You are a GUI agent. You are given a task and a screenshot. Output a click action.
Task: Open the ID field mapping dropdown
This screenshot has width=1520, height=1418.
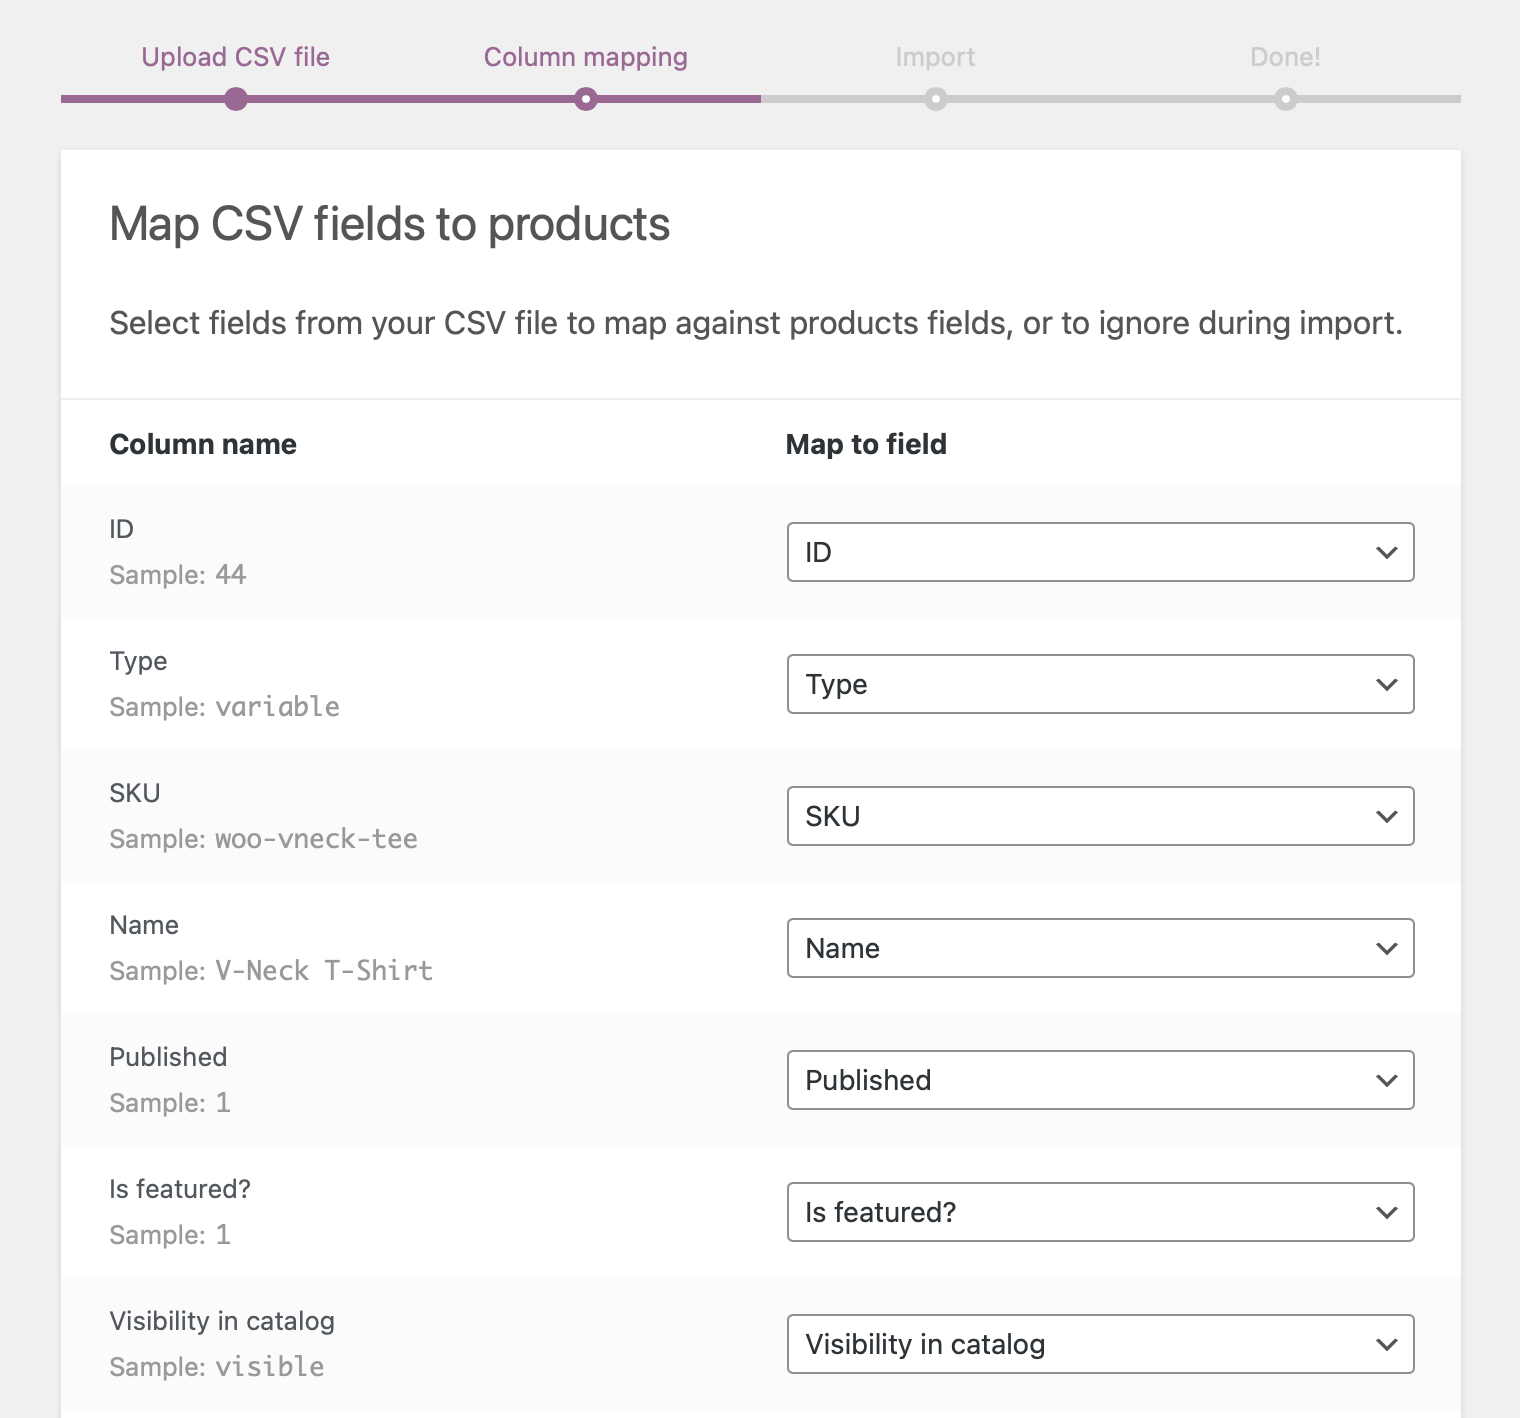pos(1100,552)
